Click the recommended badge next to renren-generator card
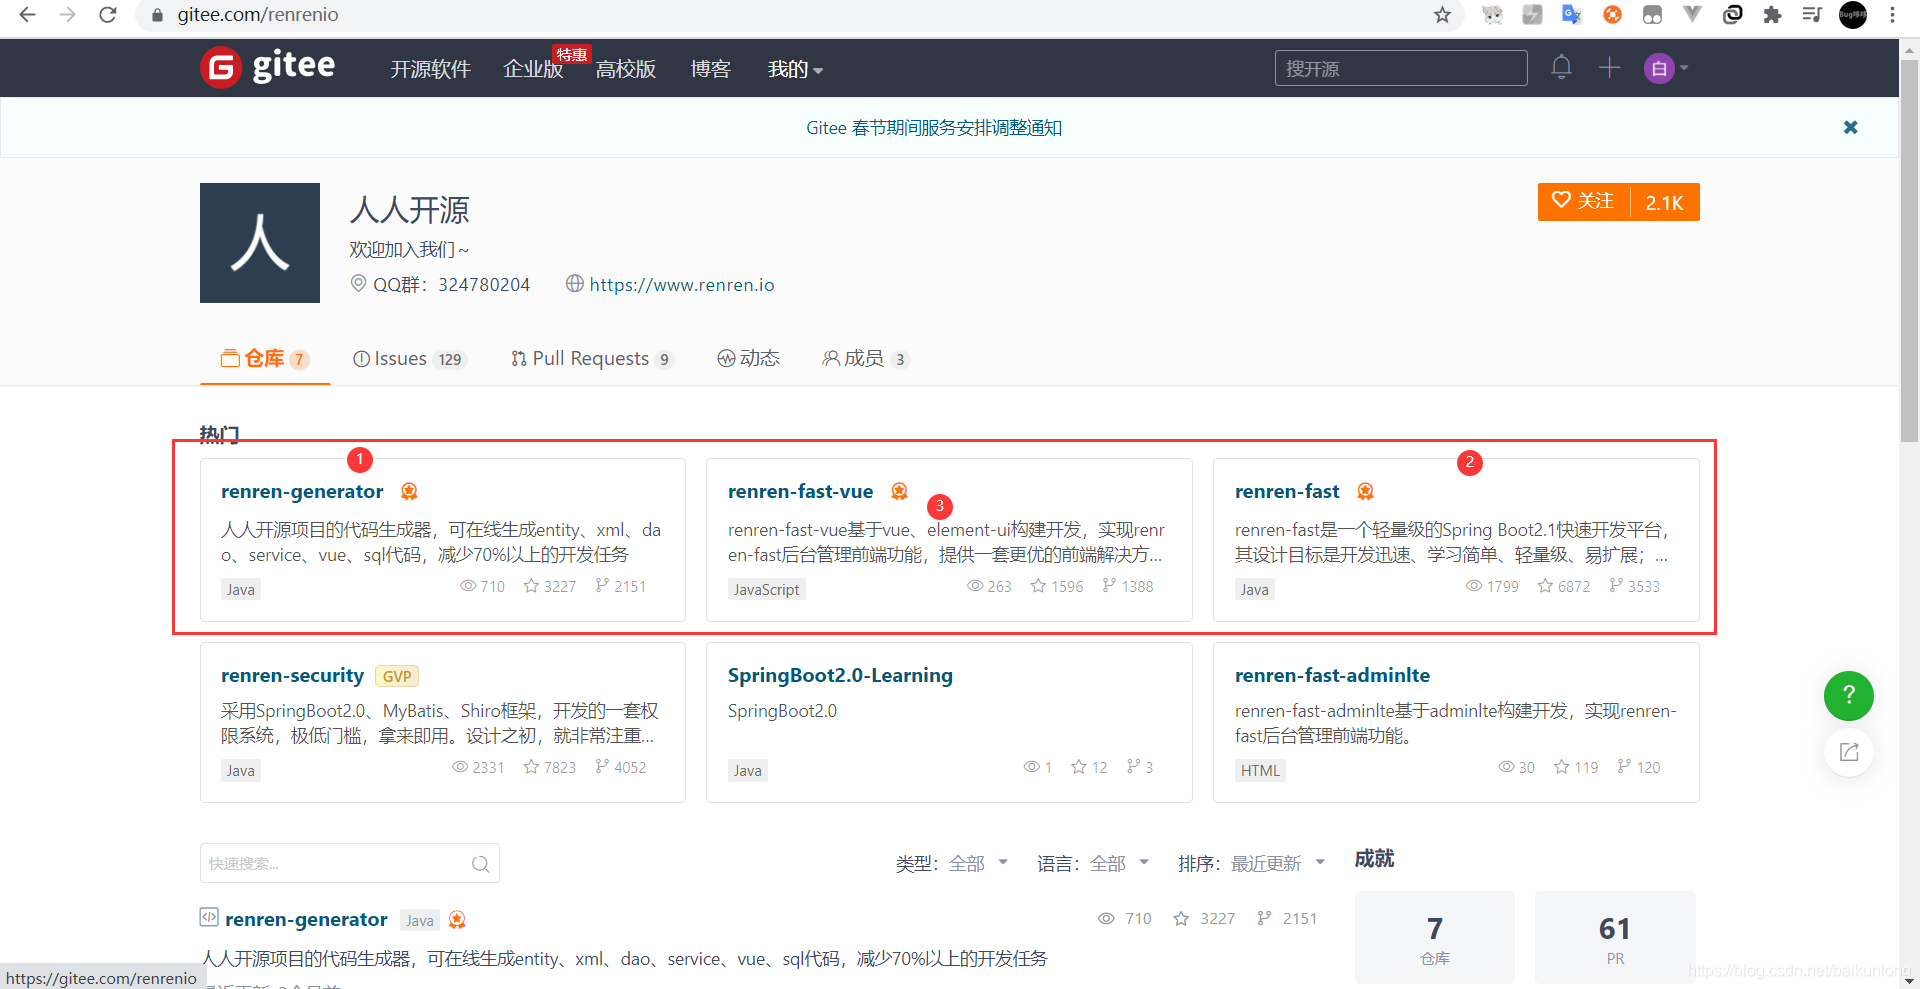Viewport: 1920px width, 989px height. 409,491
